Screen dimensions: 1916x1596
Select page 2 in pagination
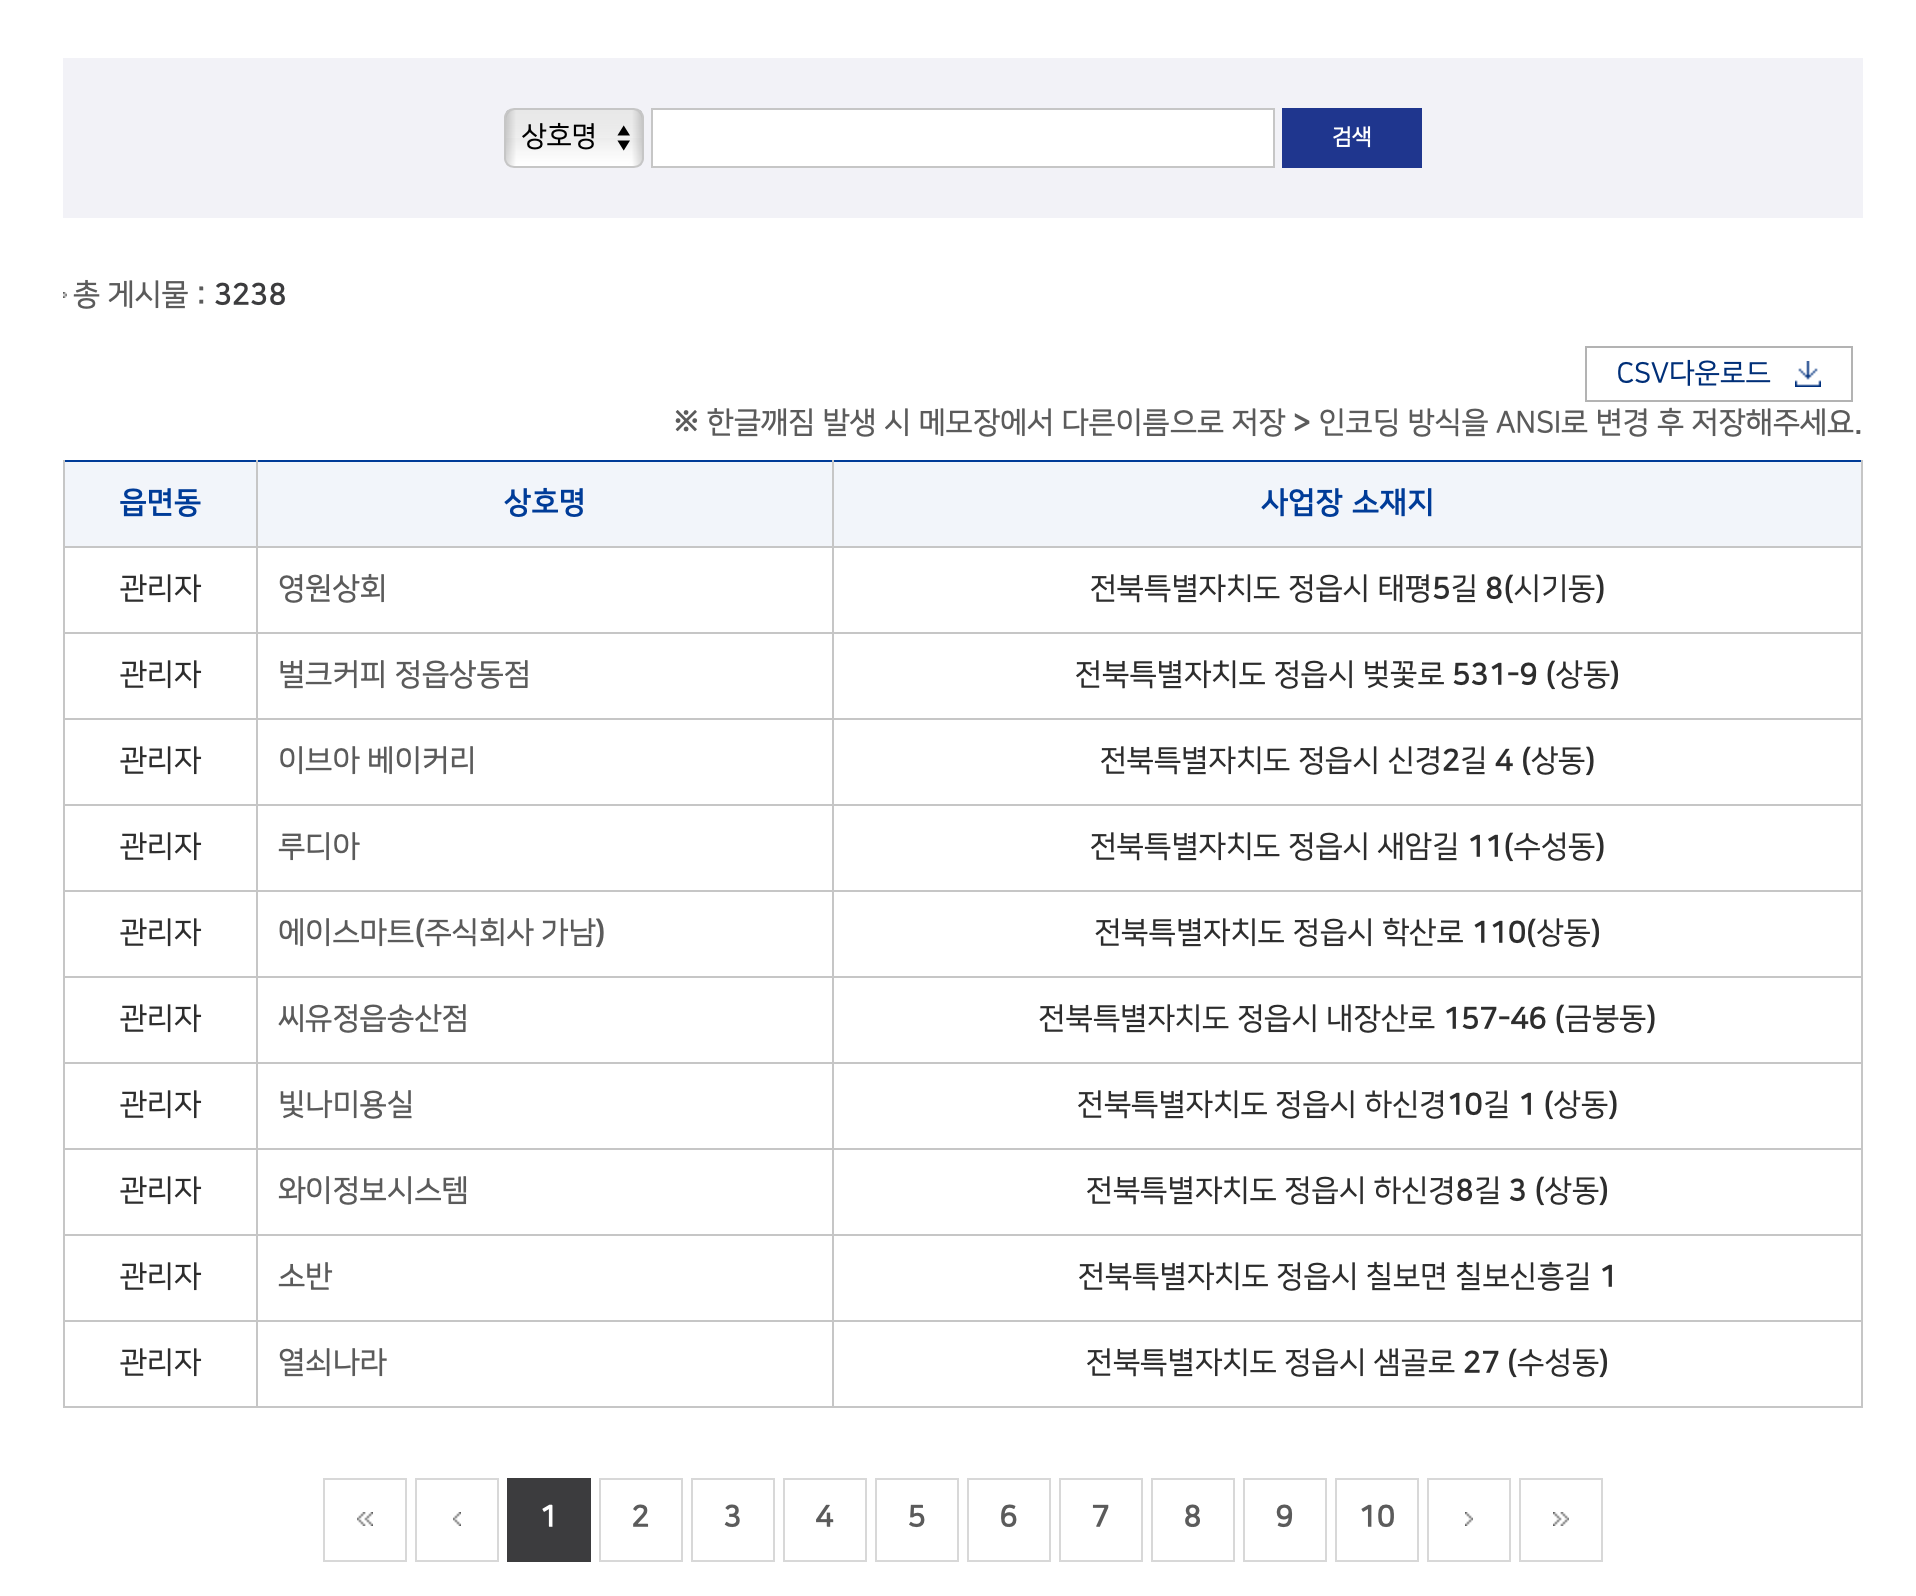click(641, 1518)
